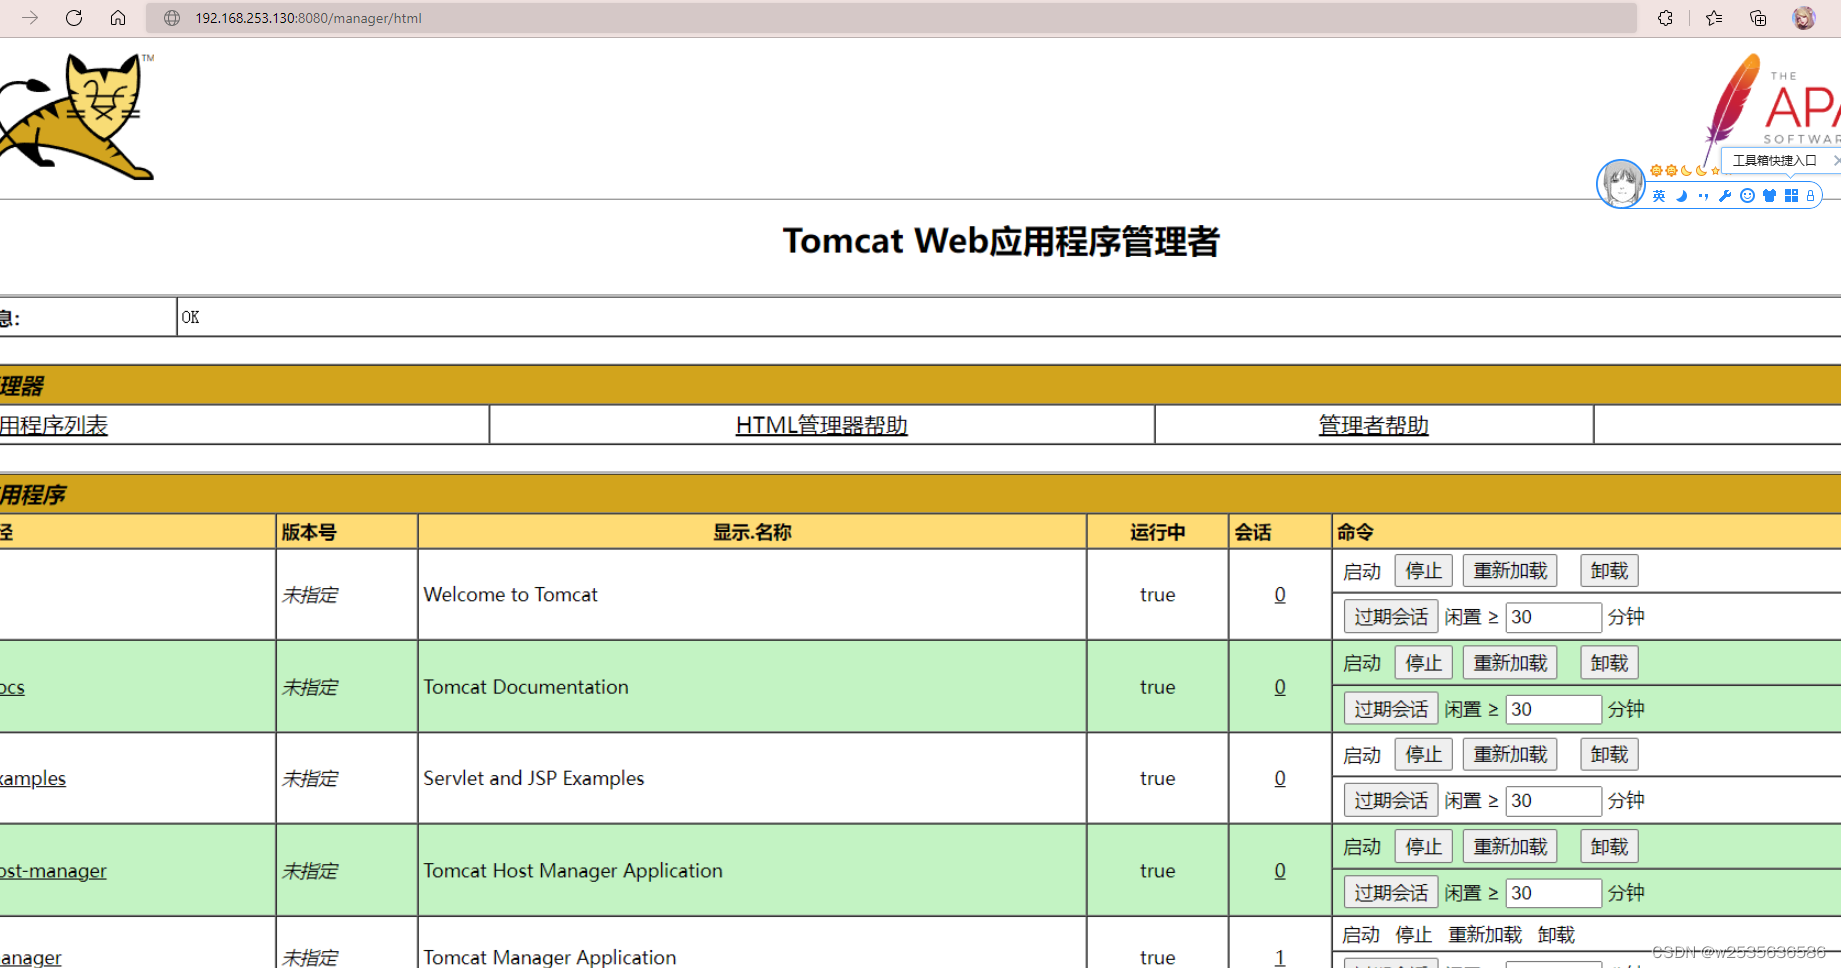1841x968 pixels.
Task: Open the favorites star icon
Action: (x=1714, y=18)
